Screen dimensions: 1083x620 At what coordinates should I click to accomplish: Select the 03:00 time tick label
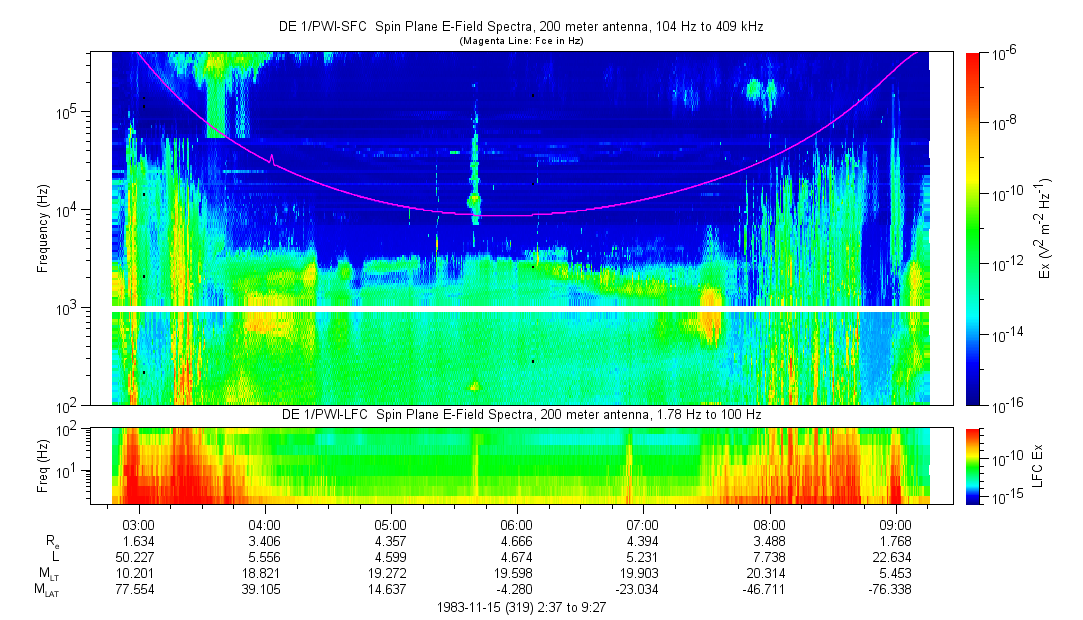(138, 525)
